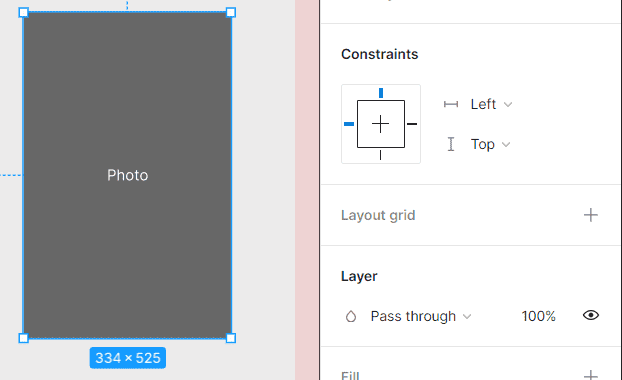The height and width of the screenshot is (380, 622).
Task: Add a layout grid with plus button
Action: [x=591, y=215]
